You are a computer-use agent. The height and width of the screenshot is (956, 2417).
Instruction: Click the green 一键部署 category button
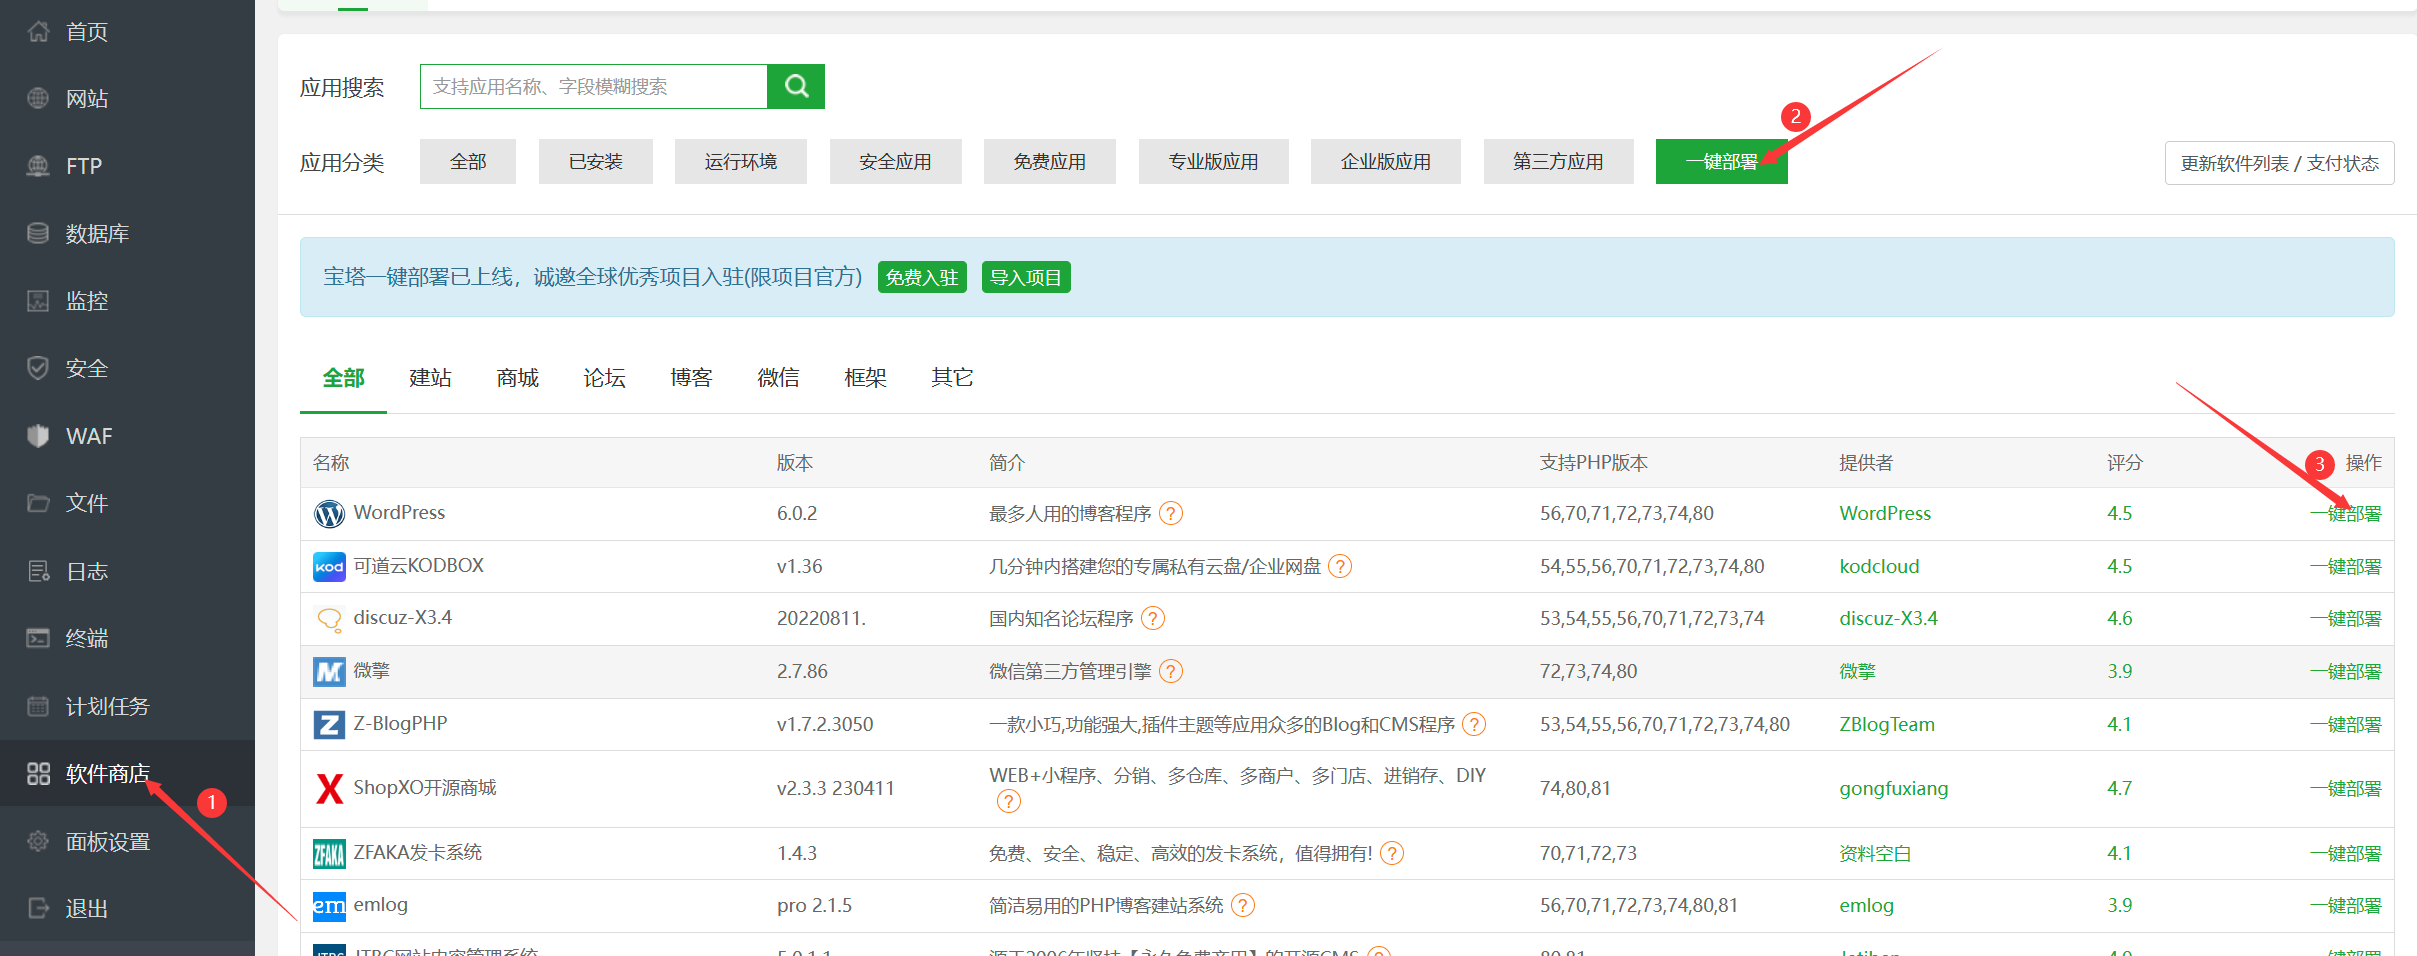[x=1721, y=161]
